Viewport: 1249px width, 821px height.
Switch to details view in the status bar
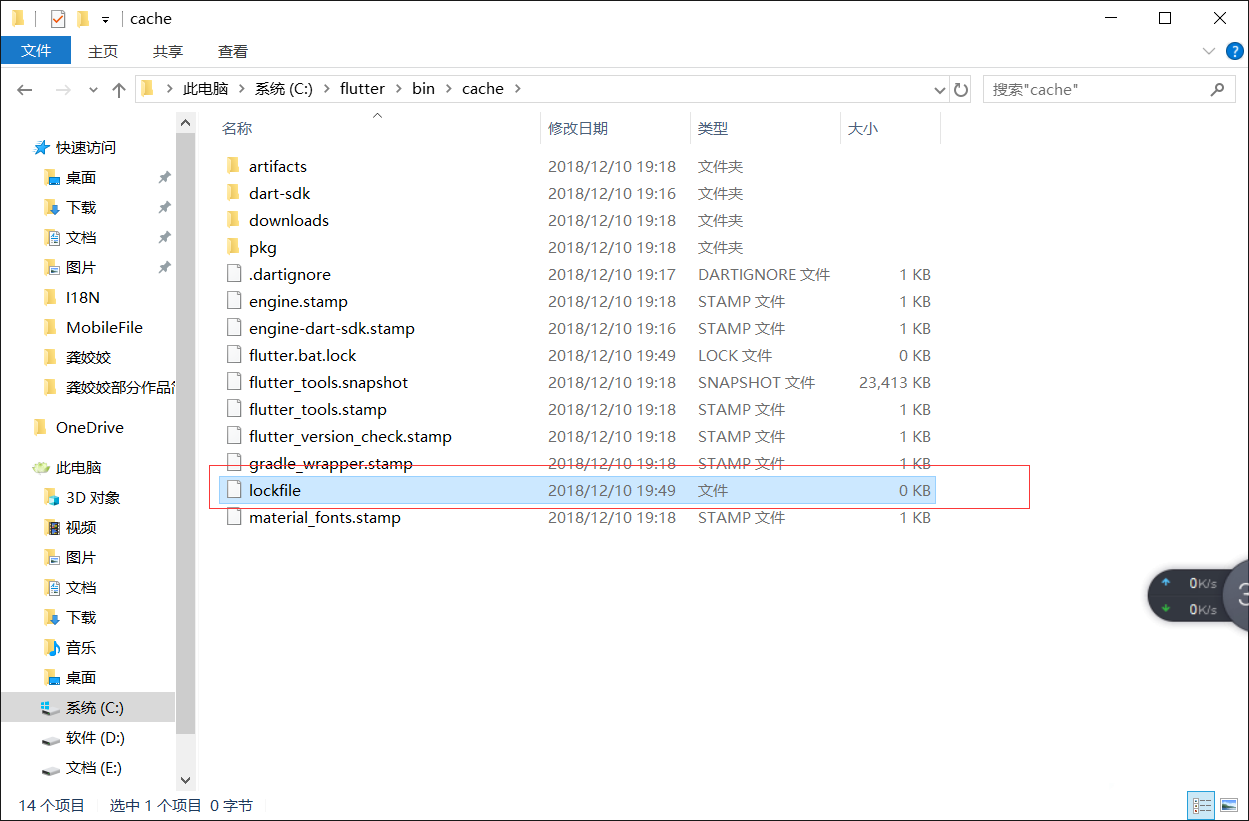pos(1201,805)
